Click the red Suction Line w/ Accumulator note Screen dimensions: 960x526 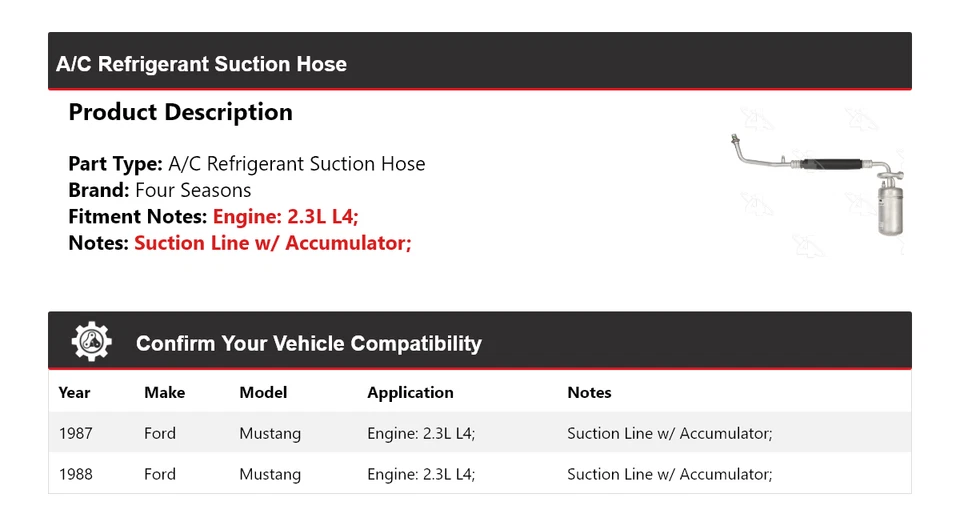click(272, 242)
